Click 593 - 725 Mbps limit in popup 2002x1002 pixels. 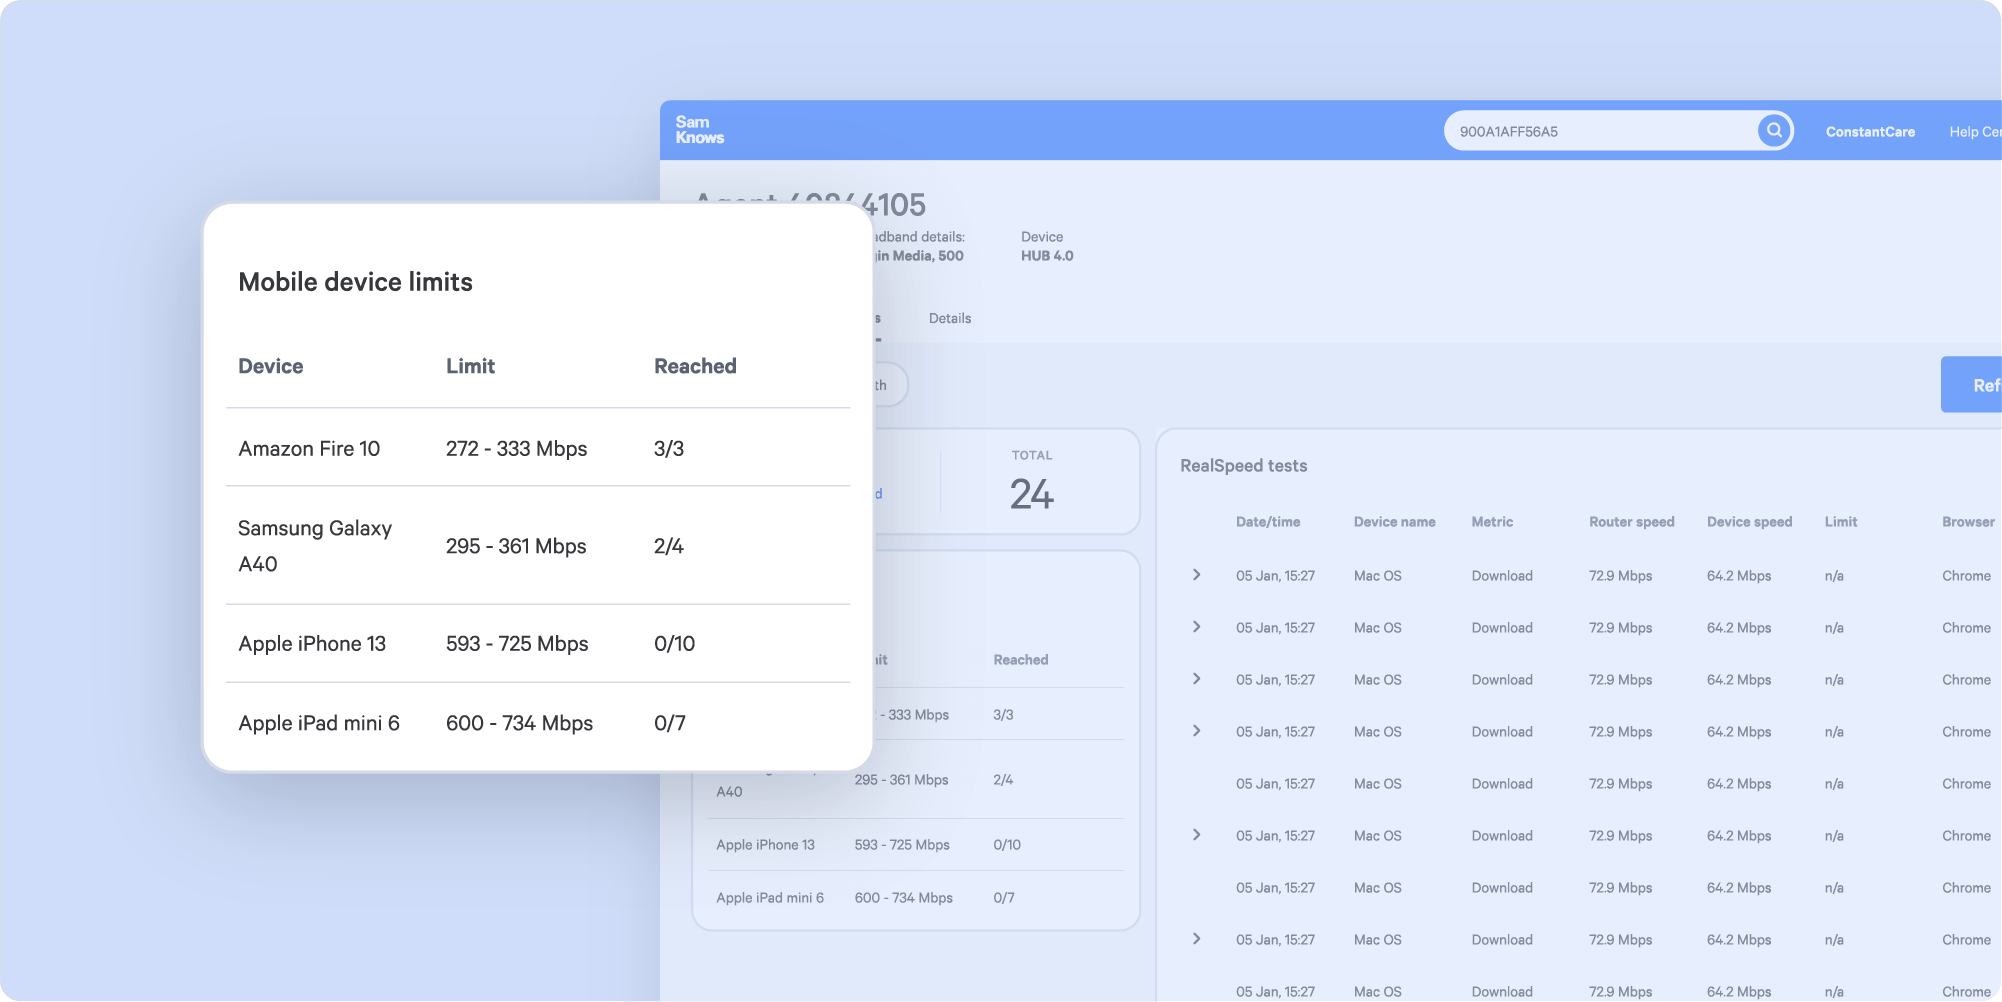point(517,644)
